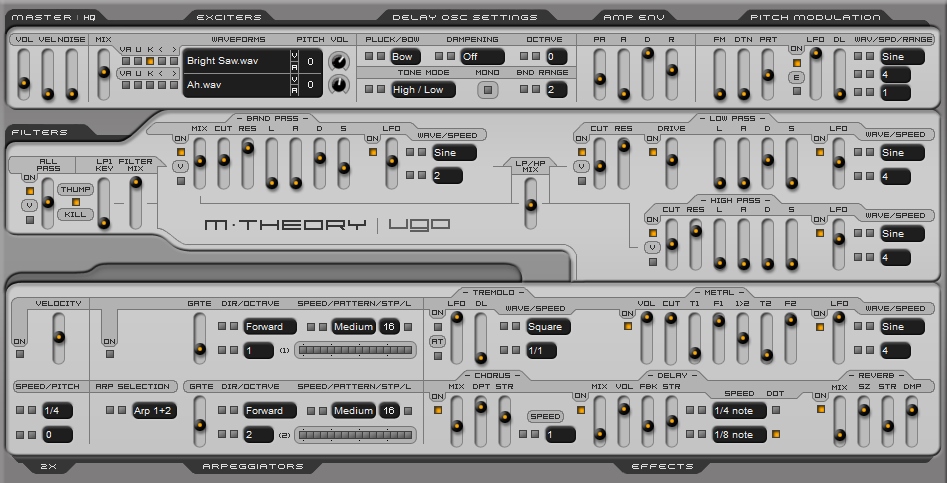Click the Effects section tab label
Viewport: 947px width, 483px height.
[662, 467]
